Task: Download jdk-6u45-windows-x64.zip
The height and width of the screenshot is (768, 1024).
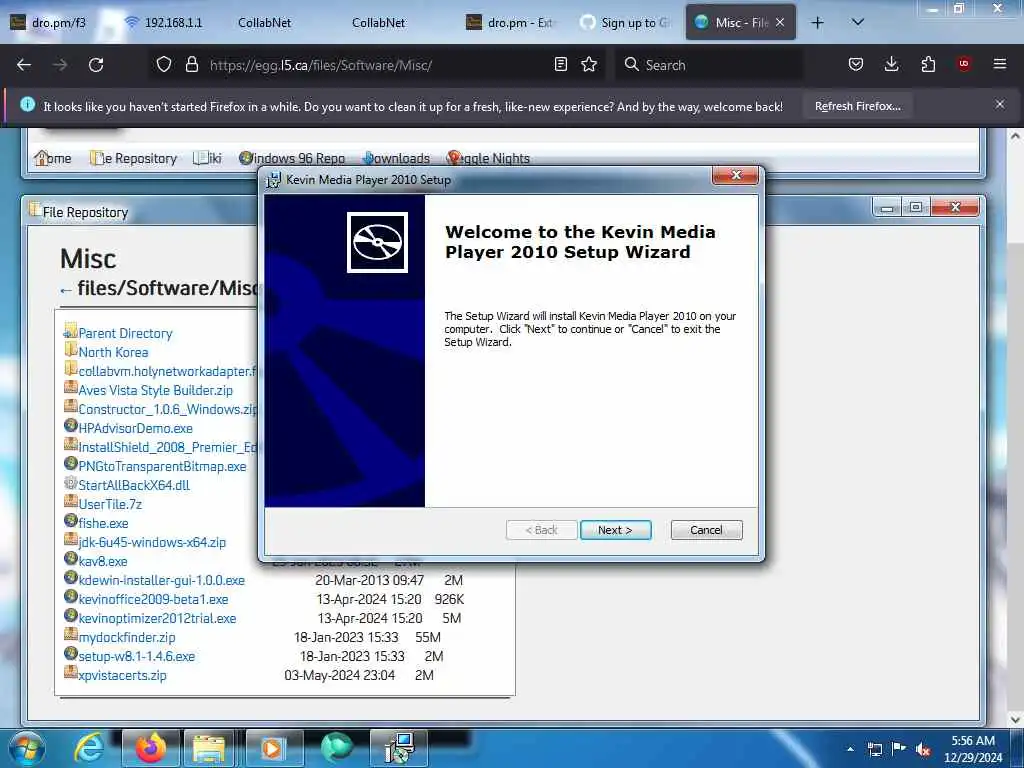Action: tap(152, 542)
